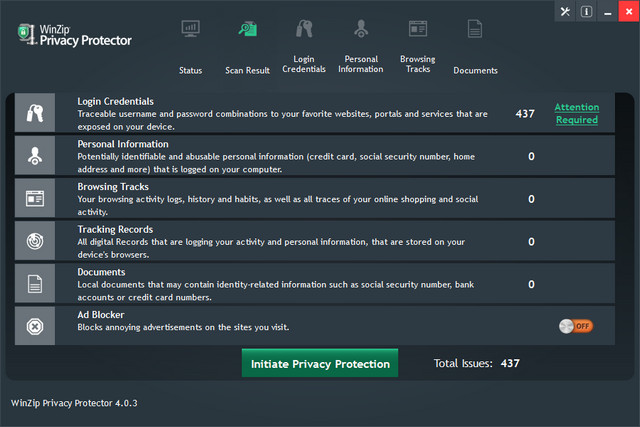
Task: Open the Status monitor icon
Action: pos(190,29)
